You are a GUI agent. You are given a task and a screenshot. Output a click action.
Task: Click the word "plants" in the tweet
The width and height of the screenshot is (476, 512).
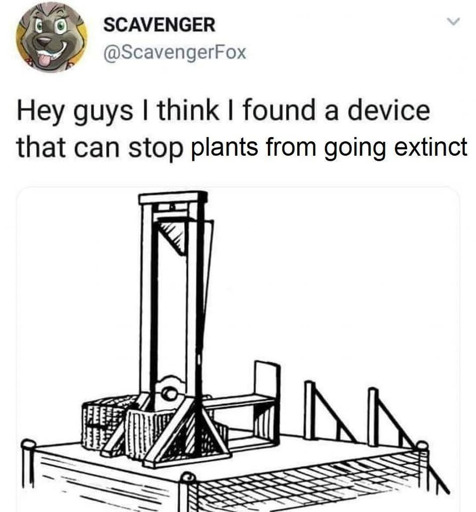click(x=224, y=147)
